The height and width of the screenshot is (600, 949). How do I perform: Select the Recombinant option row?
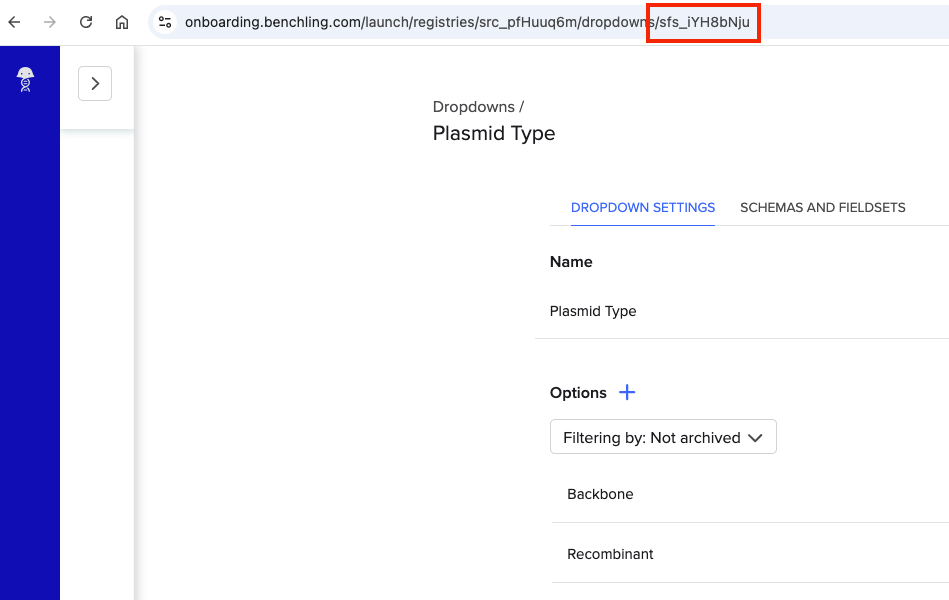(610, 554)
